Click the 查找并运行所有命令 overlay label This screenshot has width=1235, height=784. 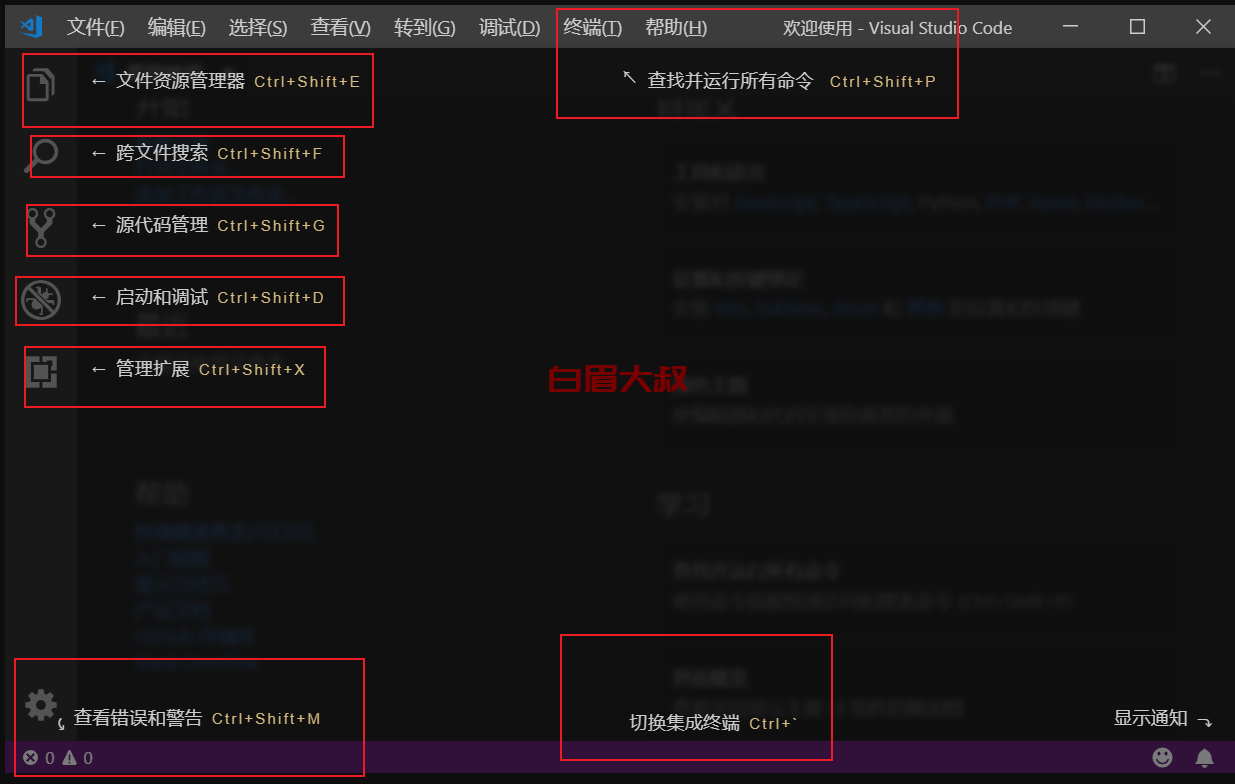(x=731, y=81)
